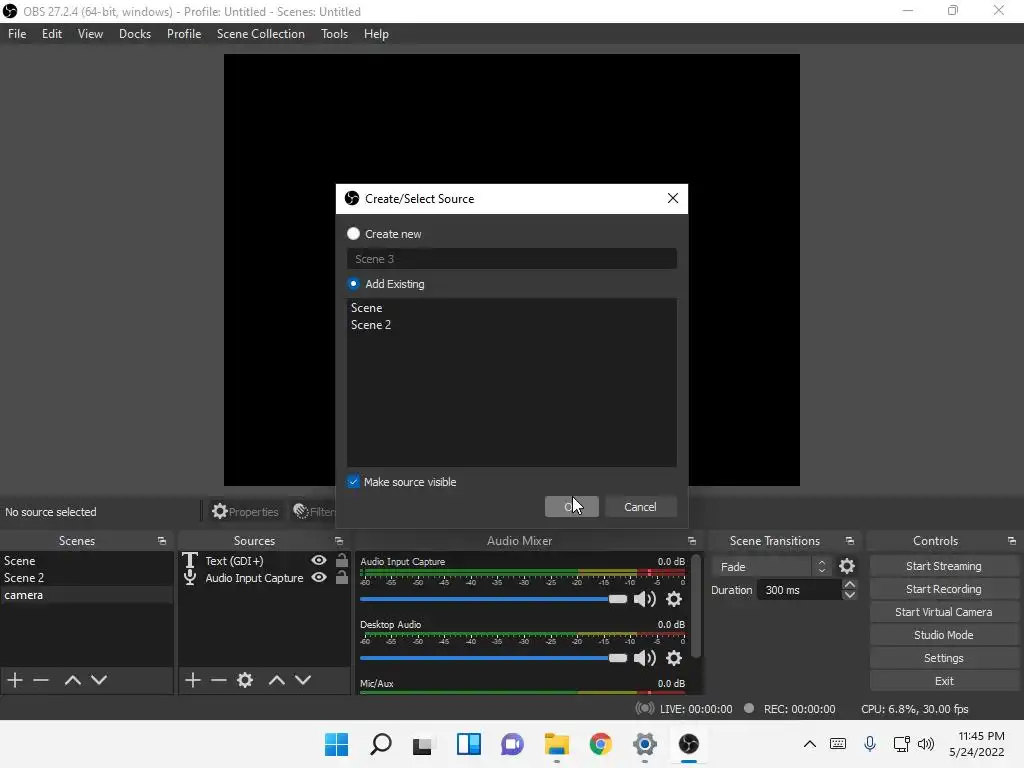
Task: Select Scene in the Add Existing list
Action: tap(511, 308)
